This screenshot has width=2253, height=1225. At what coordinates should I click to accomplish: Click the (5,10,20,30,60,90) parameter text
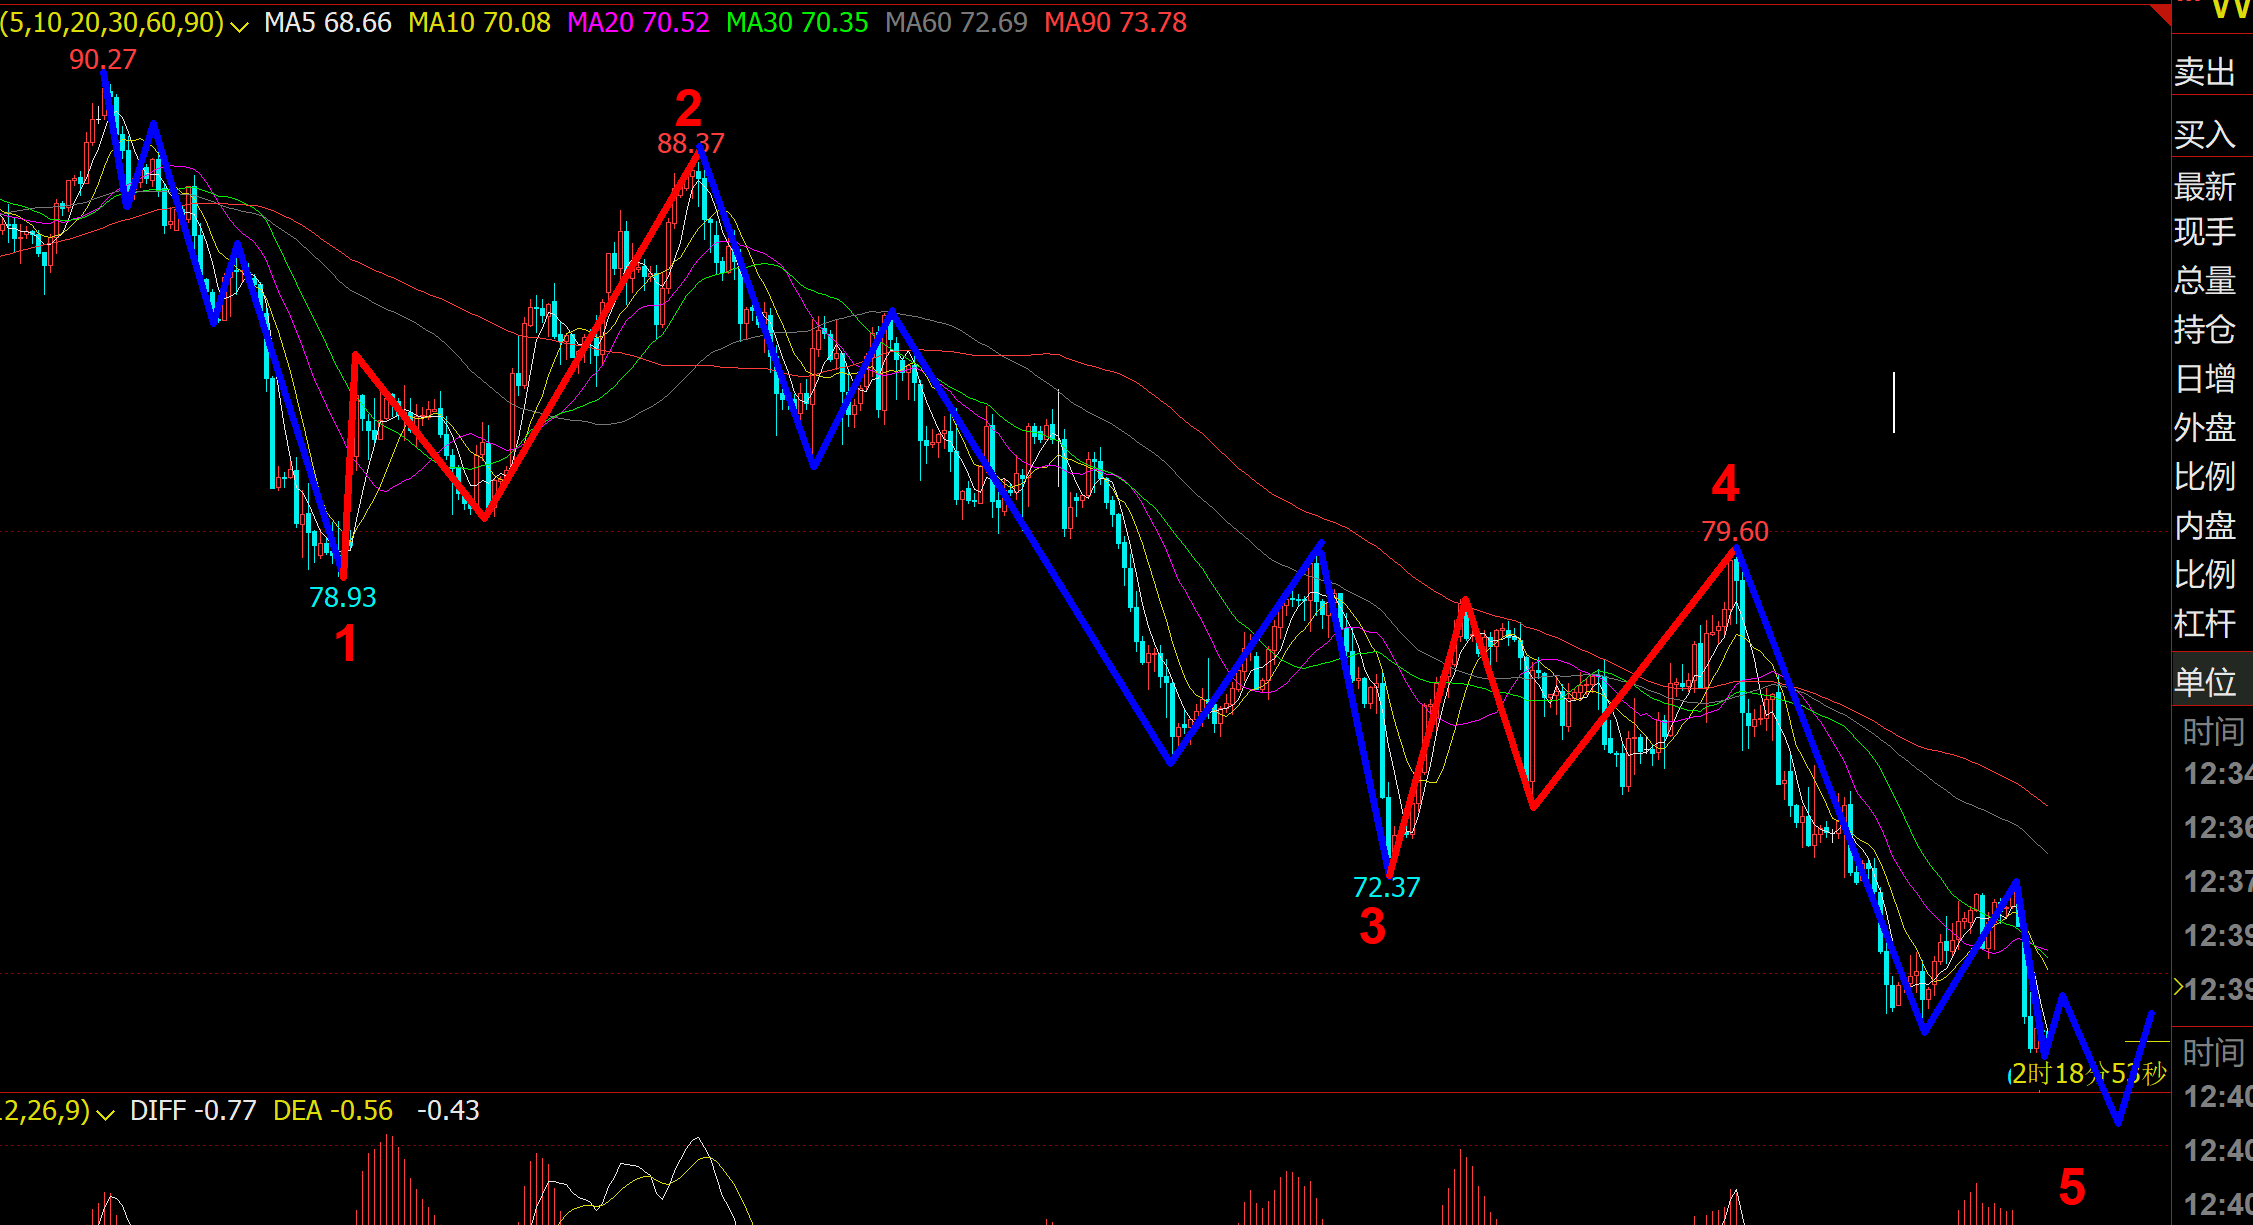[x=112, y=23]
